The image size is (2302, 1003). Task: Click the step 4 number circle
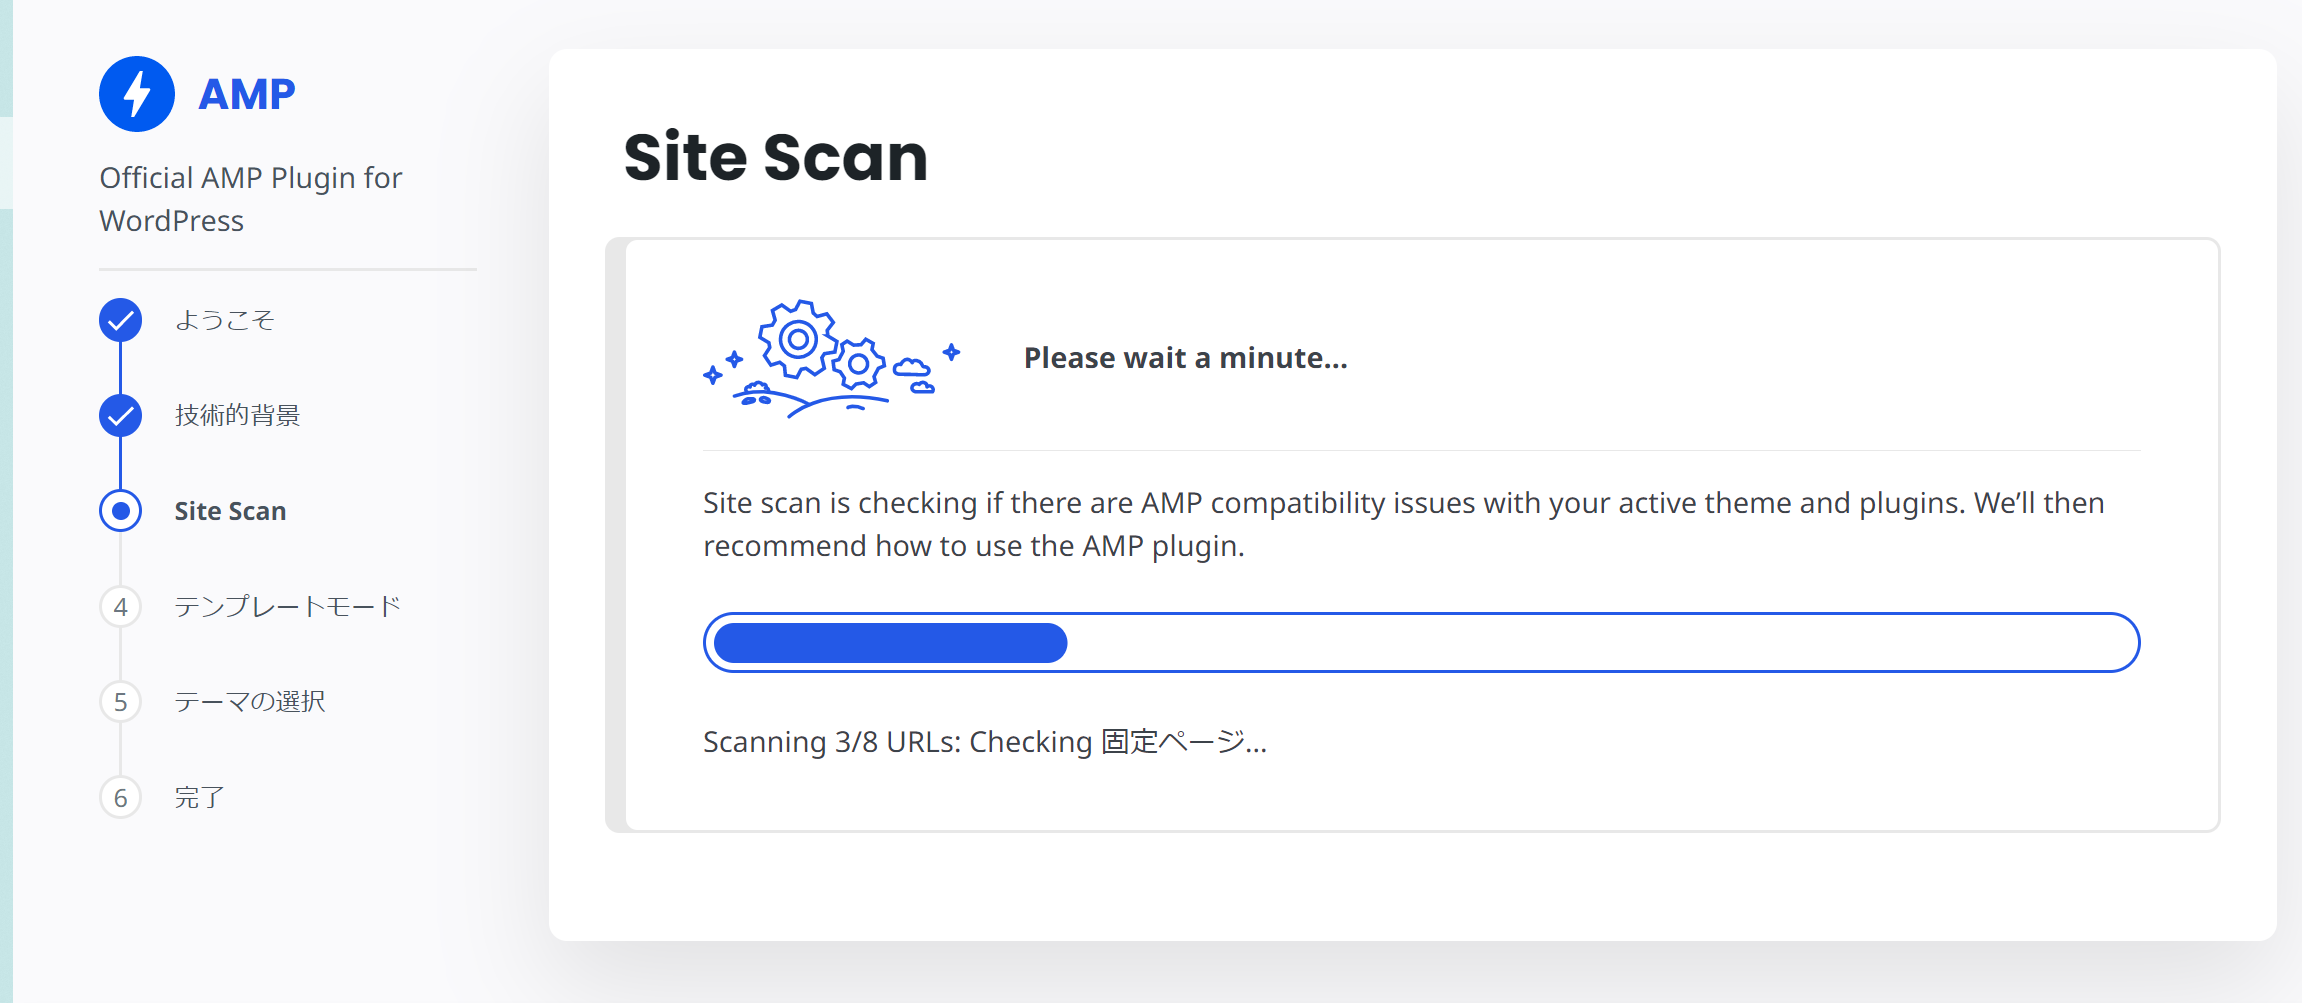click(x=121, y=606)
